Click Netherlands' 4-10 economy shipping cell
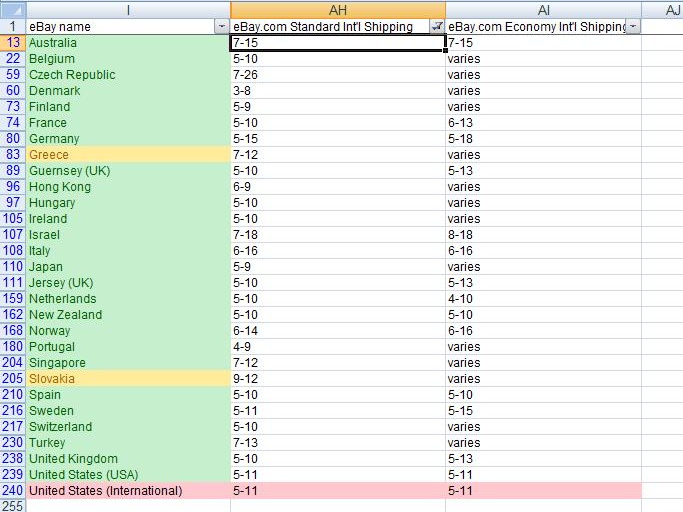 point(543,299)
